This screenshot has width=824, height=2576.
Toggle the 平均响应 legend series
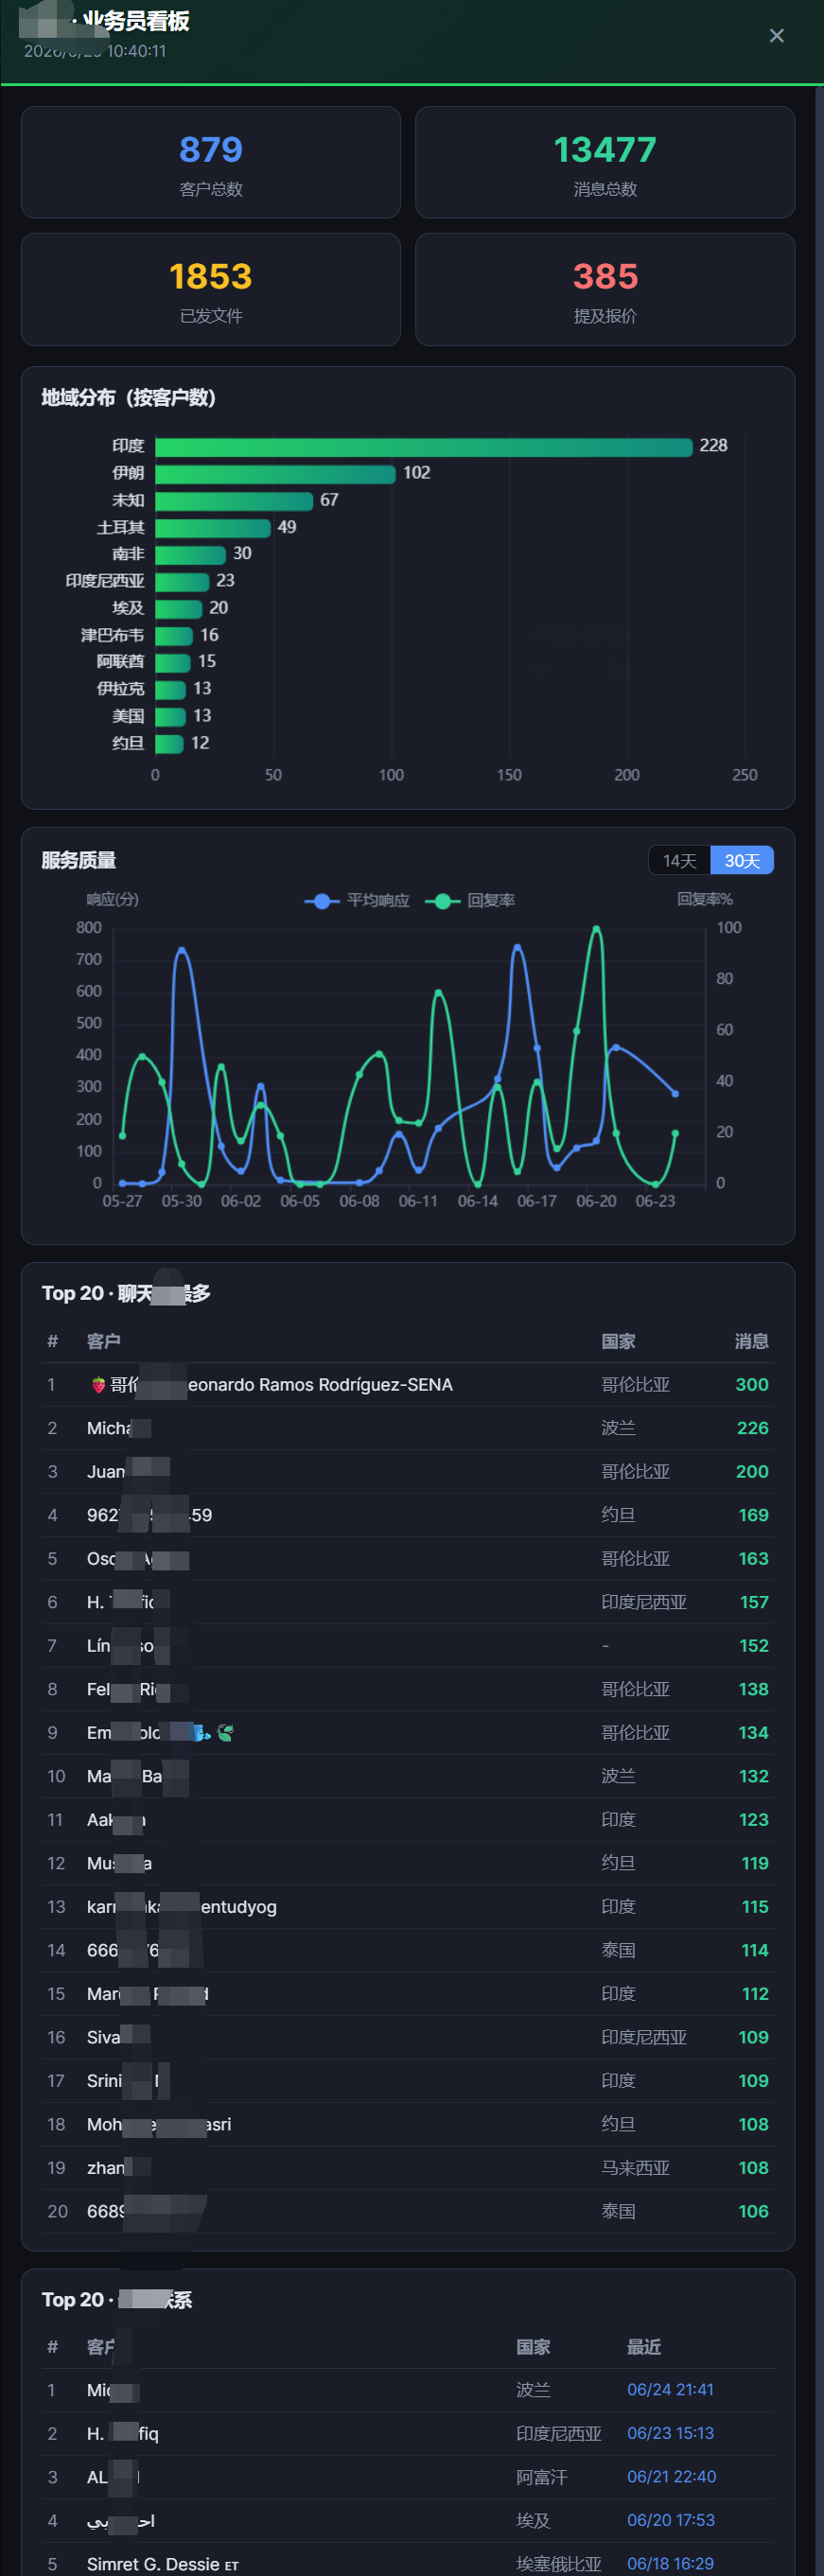point(357,900)
